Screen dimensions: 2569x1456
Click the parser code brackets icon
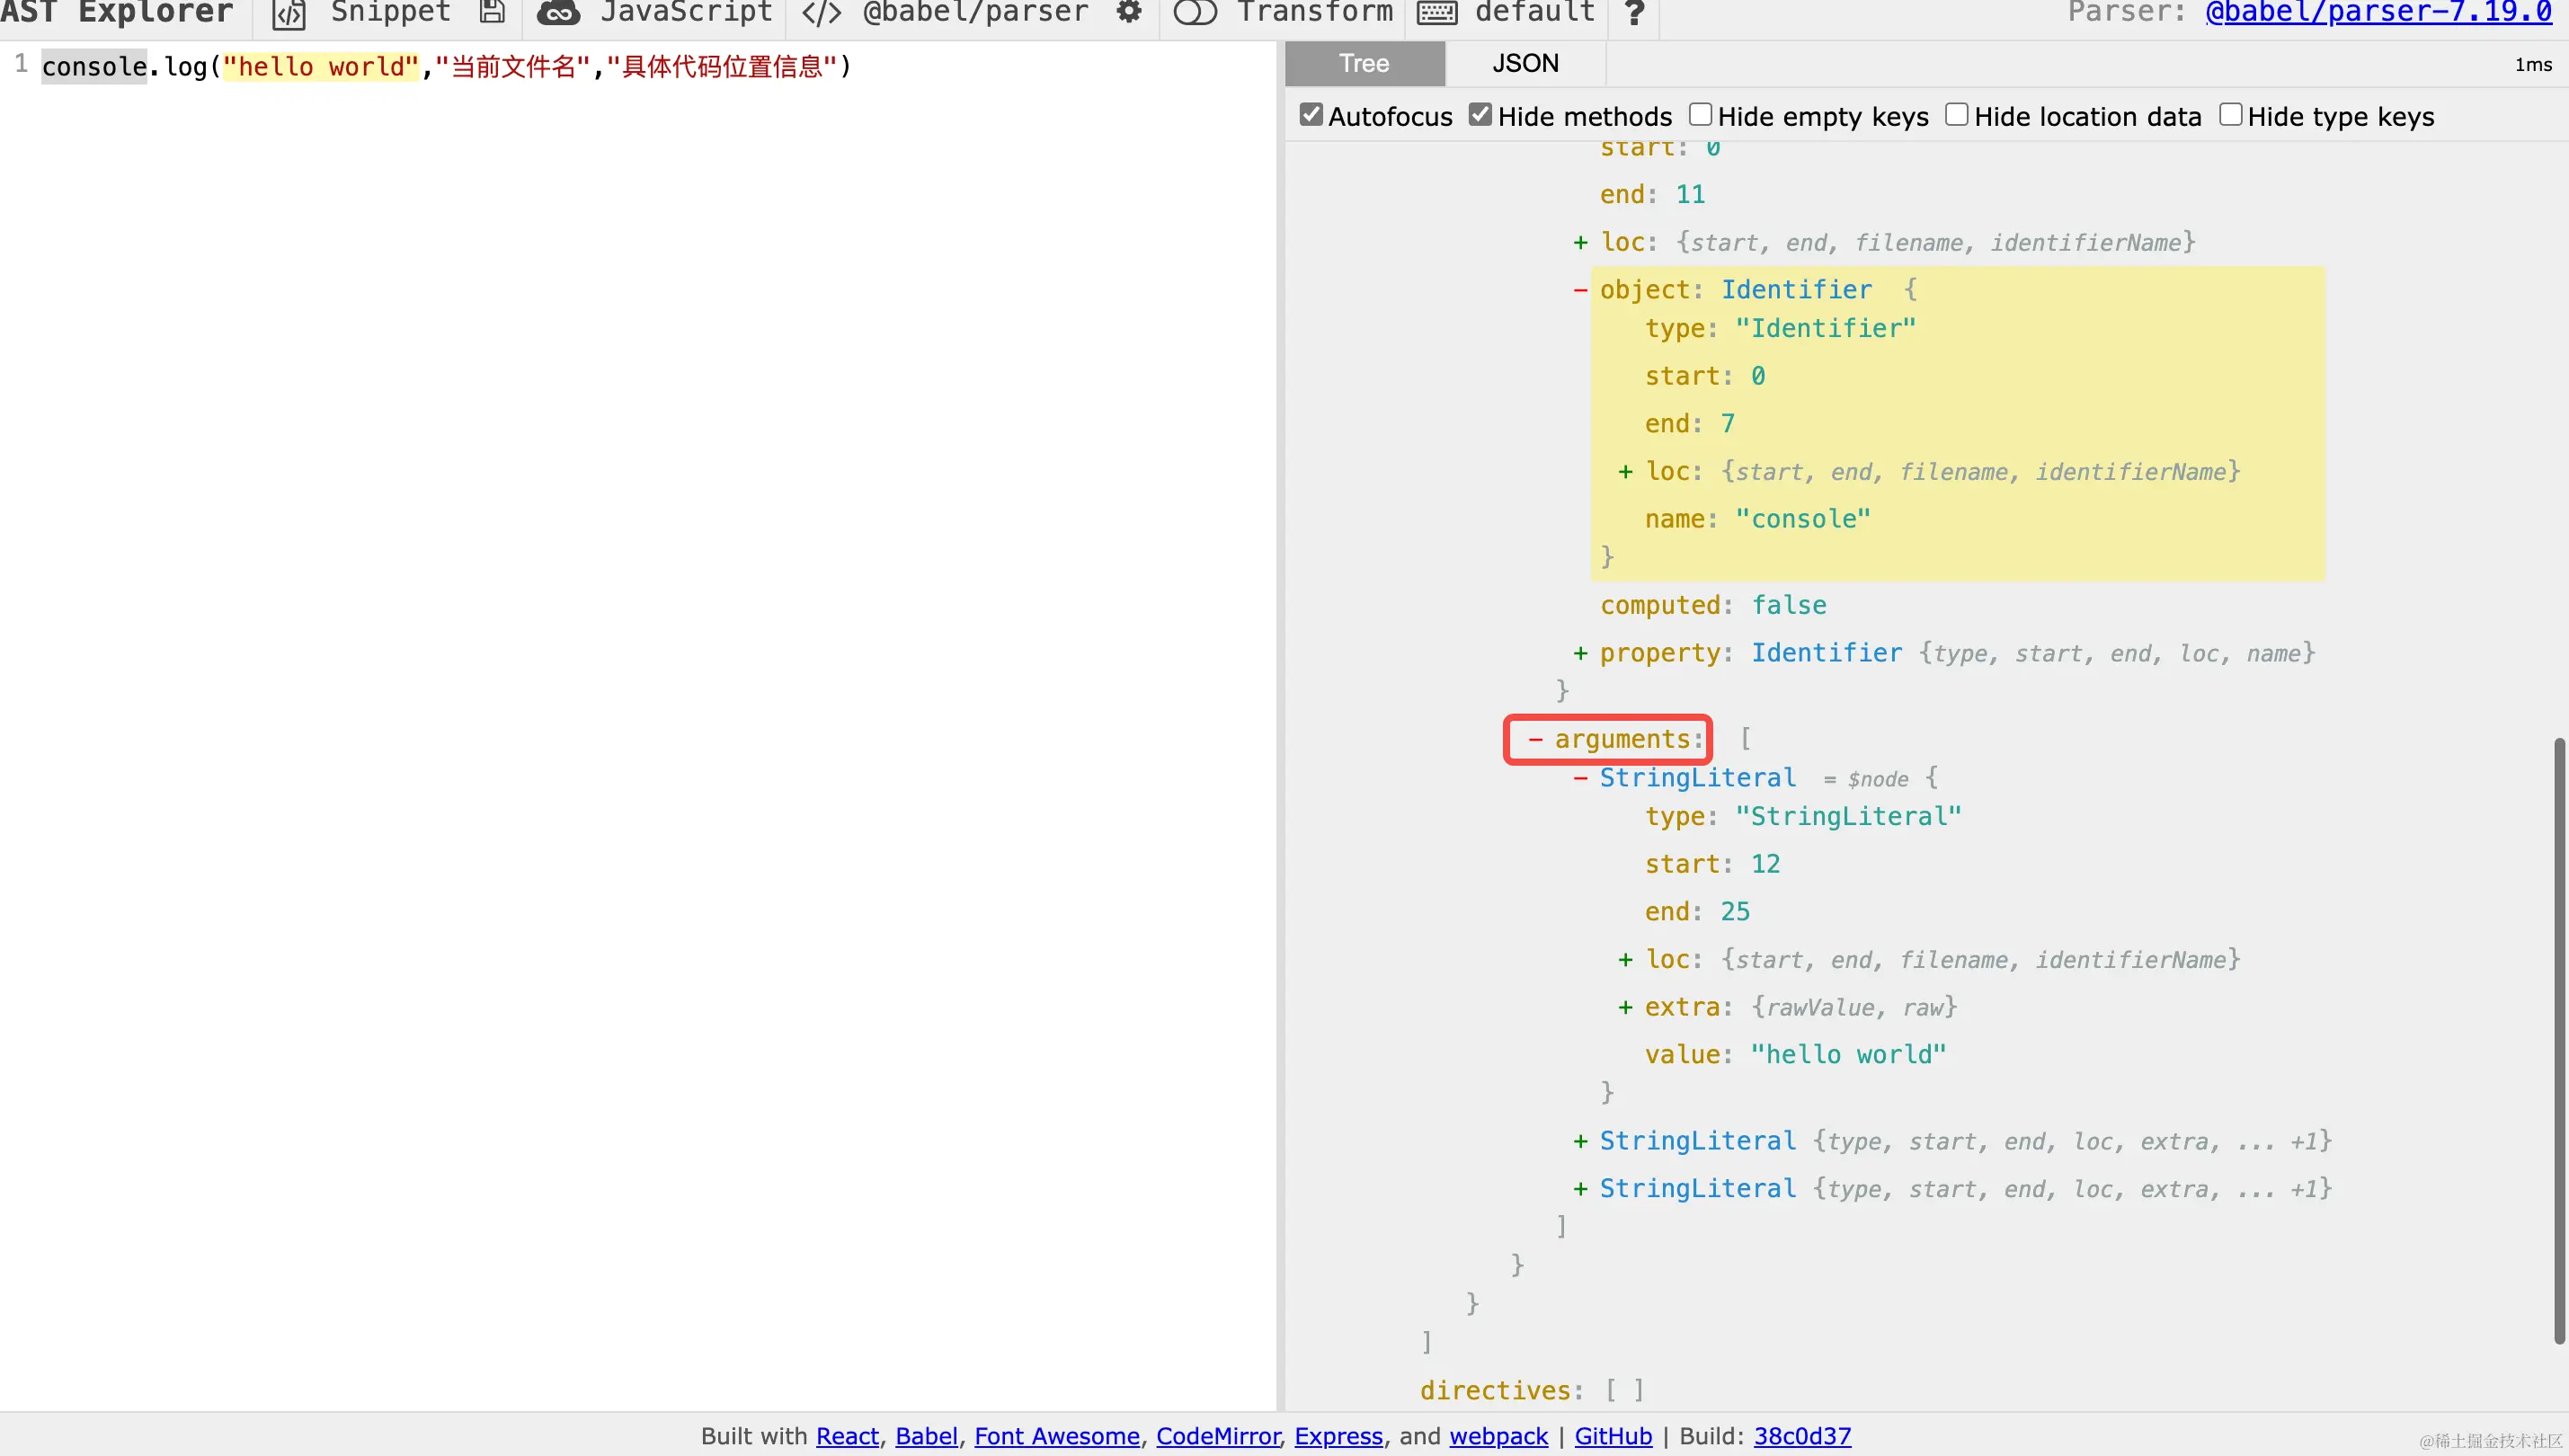[x=821, y=13]
